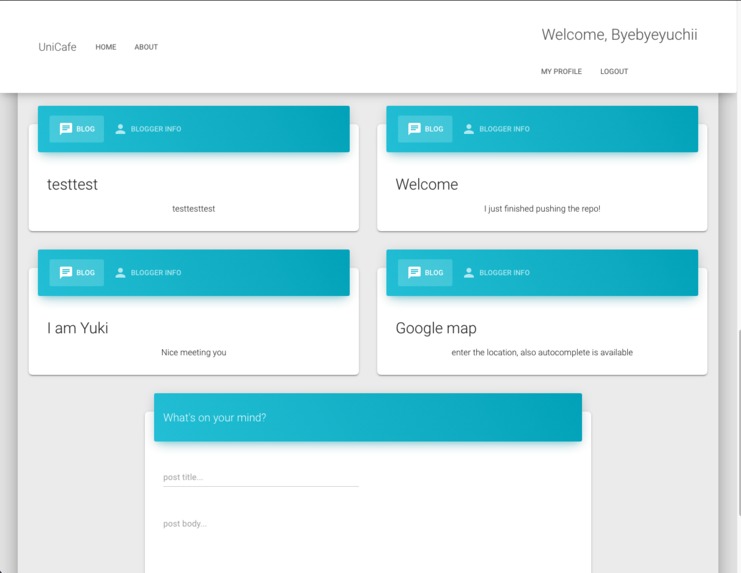Click the 'Welcome' post title
Image resolution: width=741 pixels, height=573 pixels.
pyautogui.click(x=427, y=184)
